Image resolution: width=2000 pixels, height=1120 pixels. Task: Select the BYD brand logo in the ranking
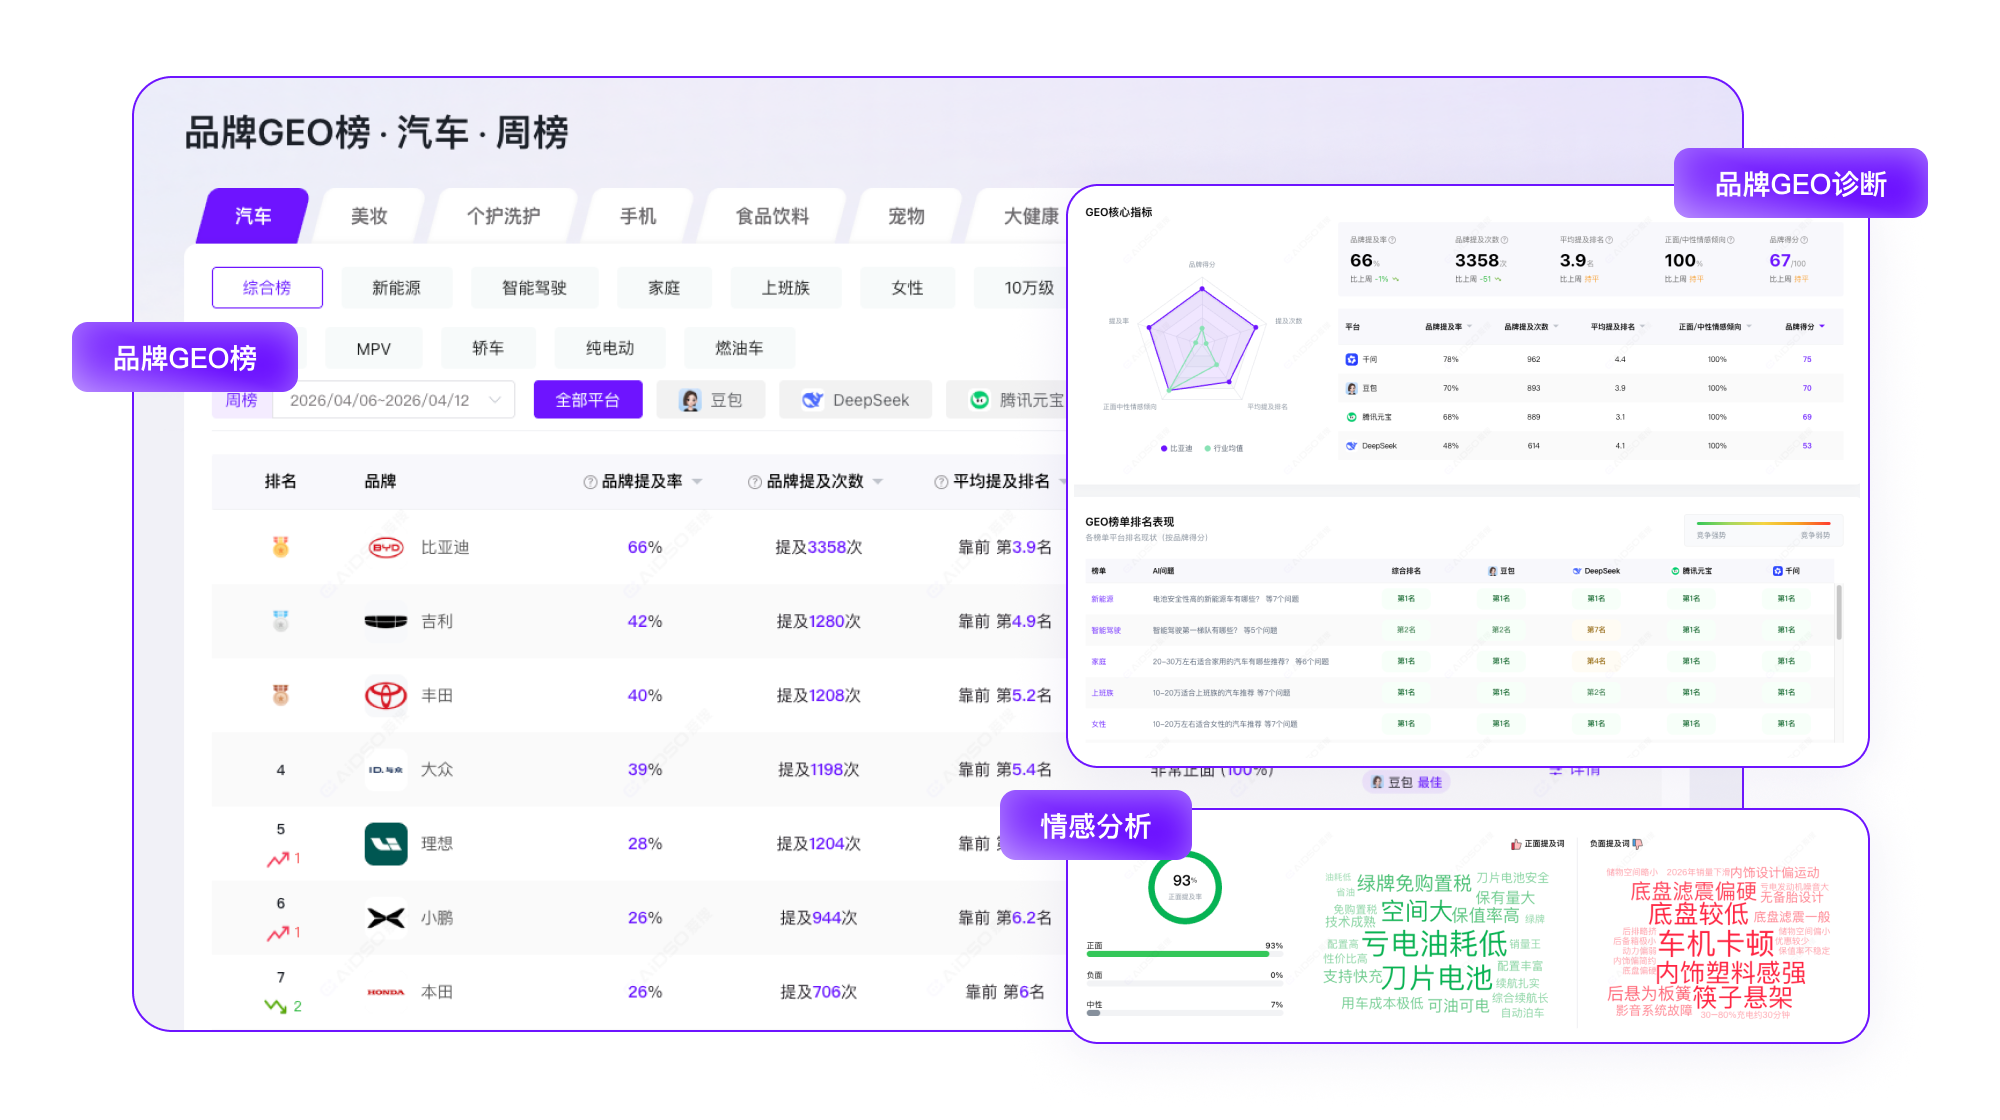(x=386, y=547)
